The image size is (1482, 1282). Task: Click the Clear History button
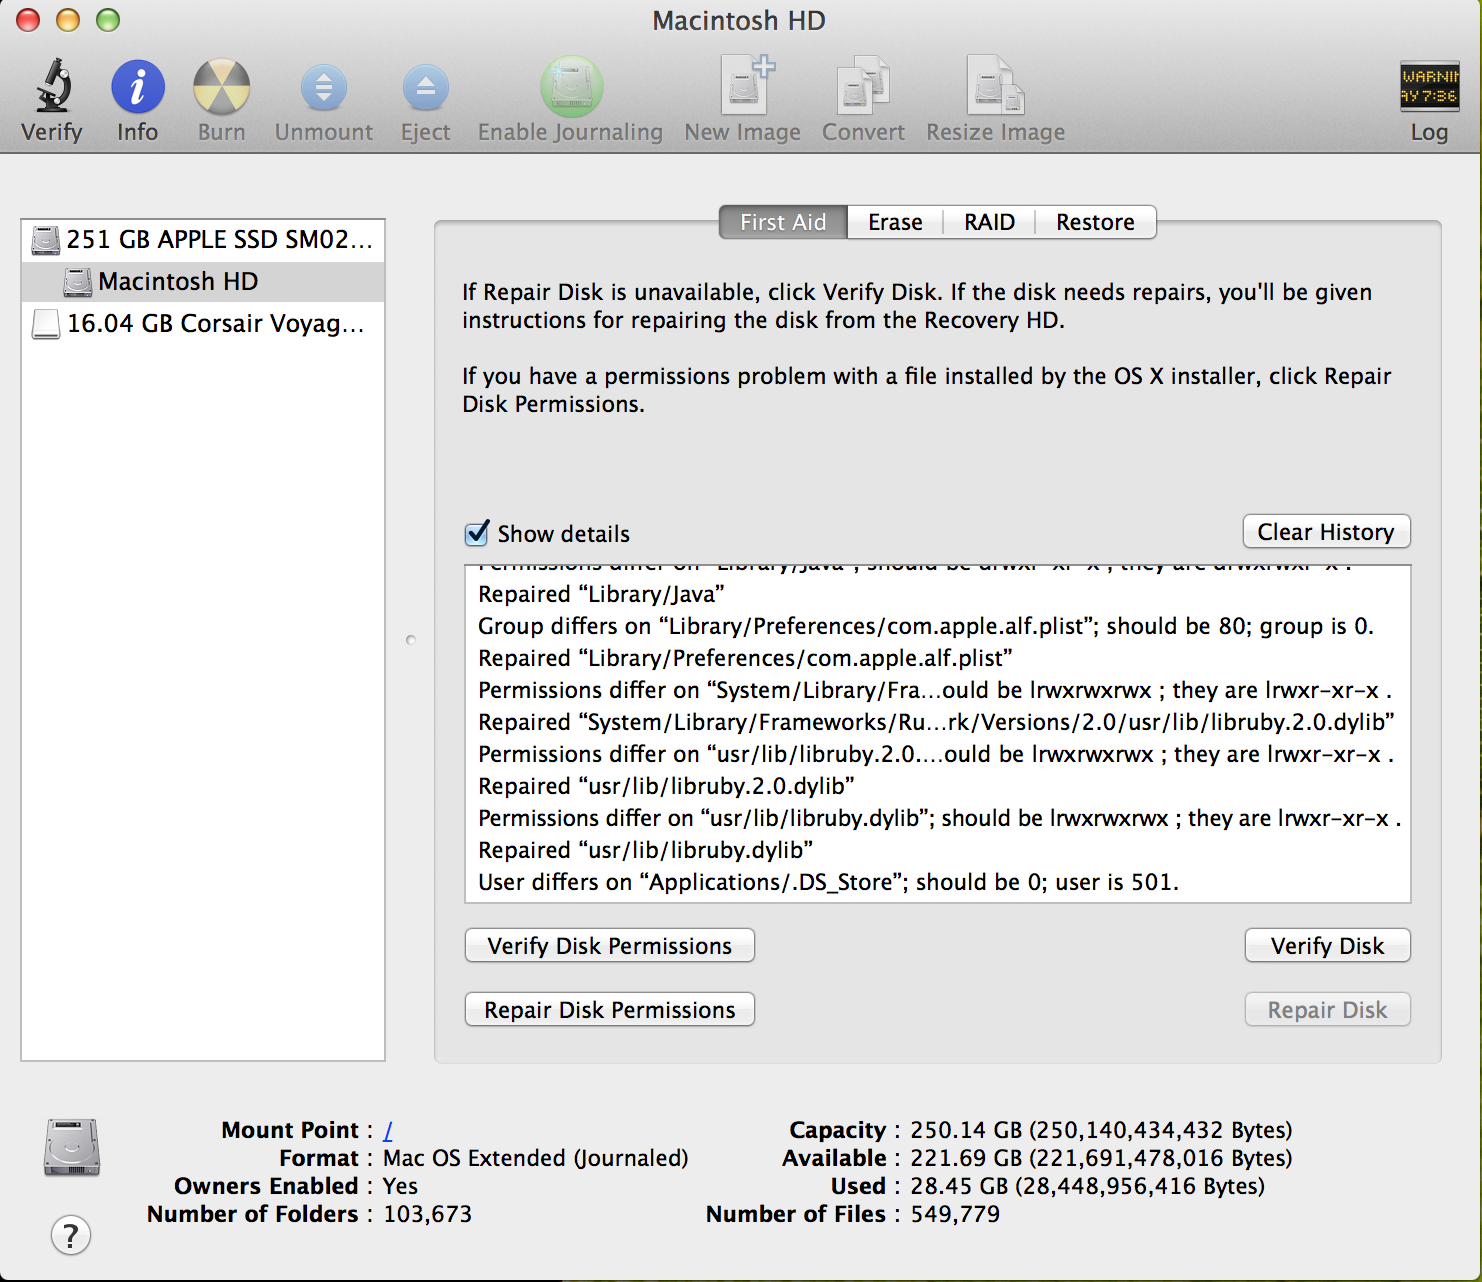[1326, 532]
